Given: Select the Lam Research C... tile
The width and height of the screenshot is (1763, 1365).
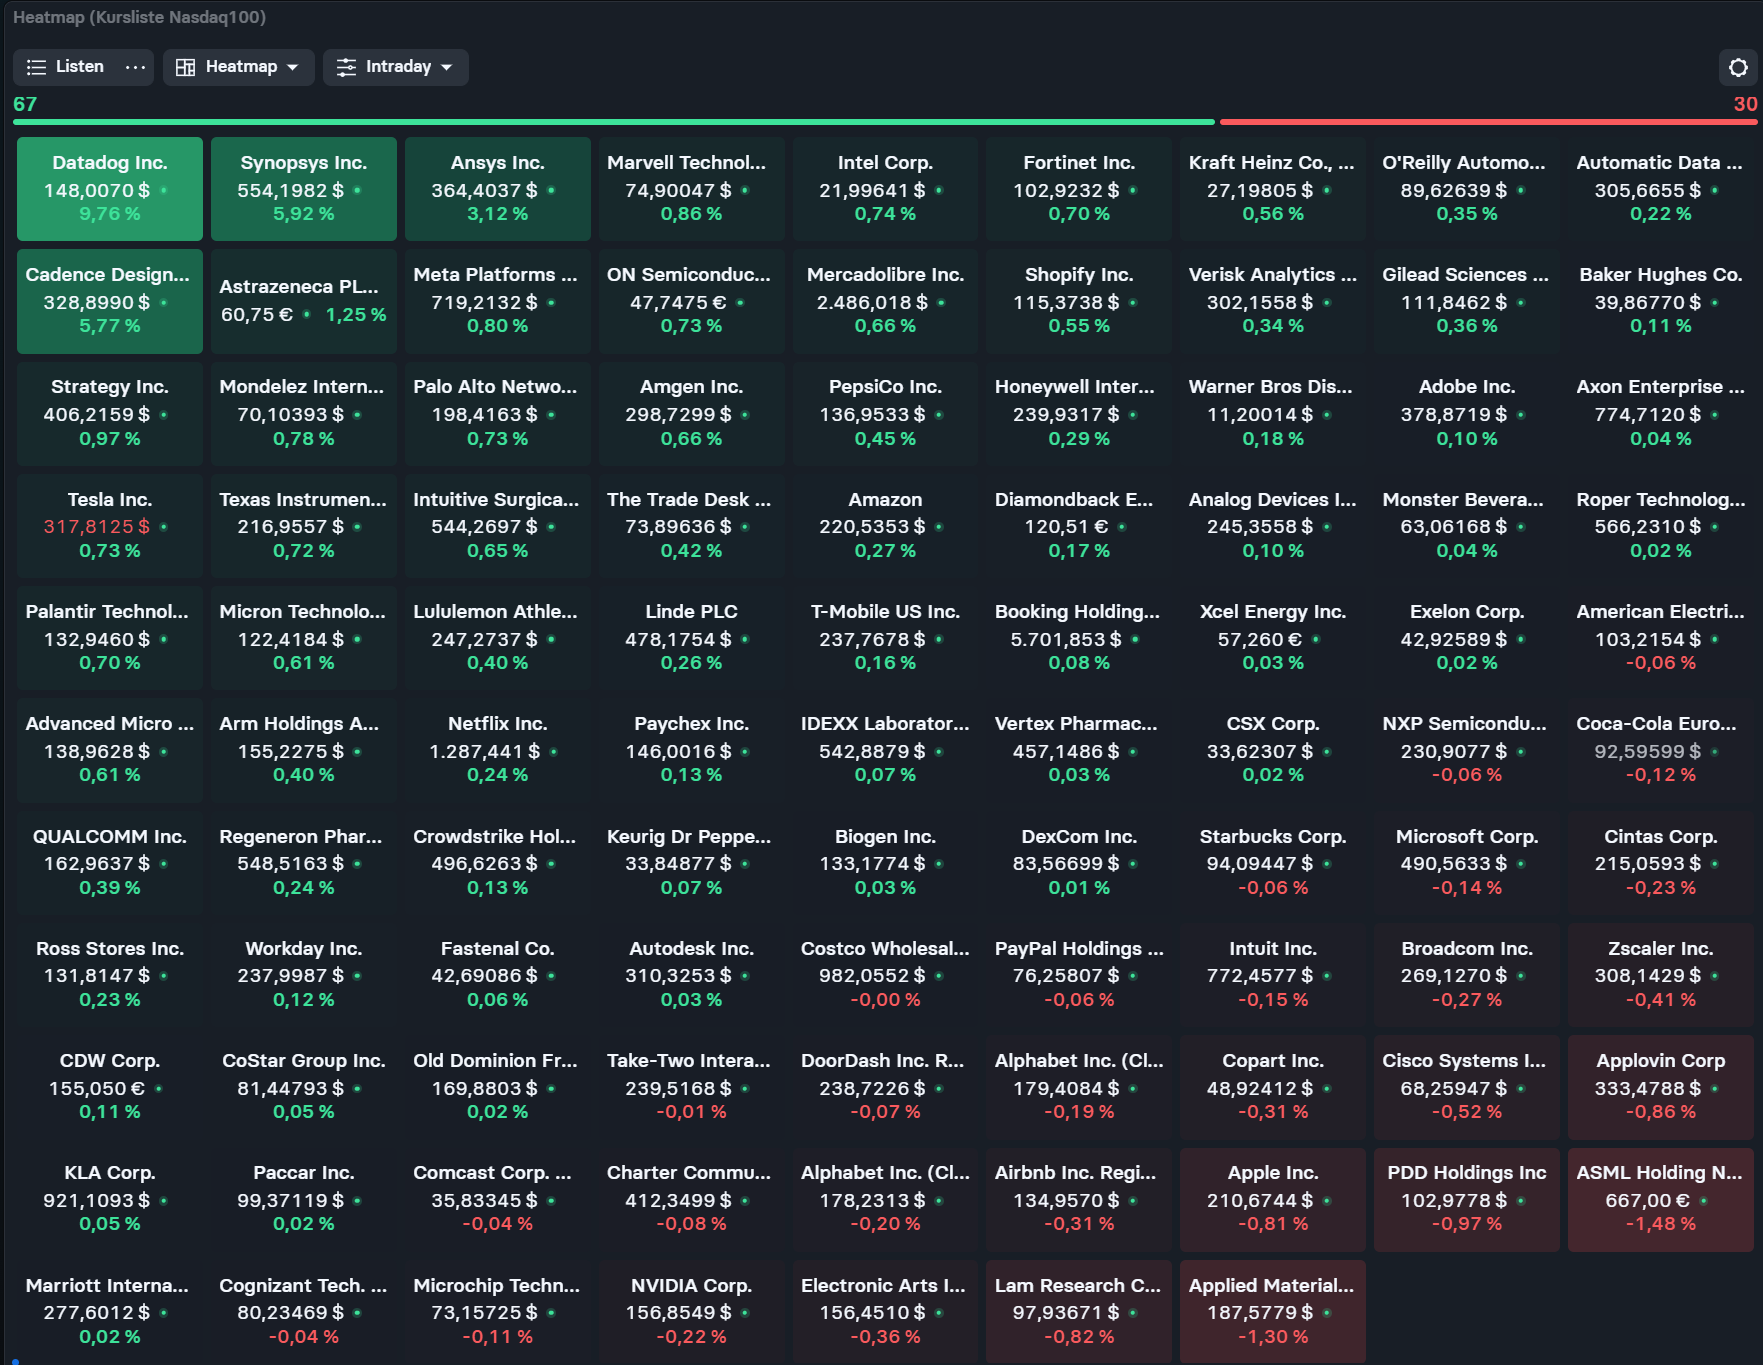Looking at the screenshot, I should pos(1079,1312).
